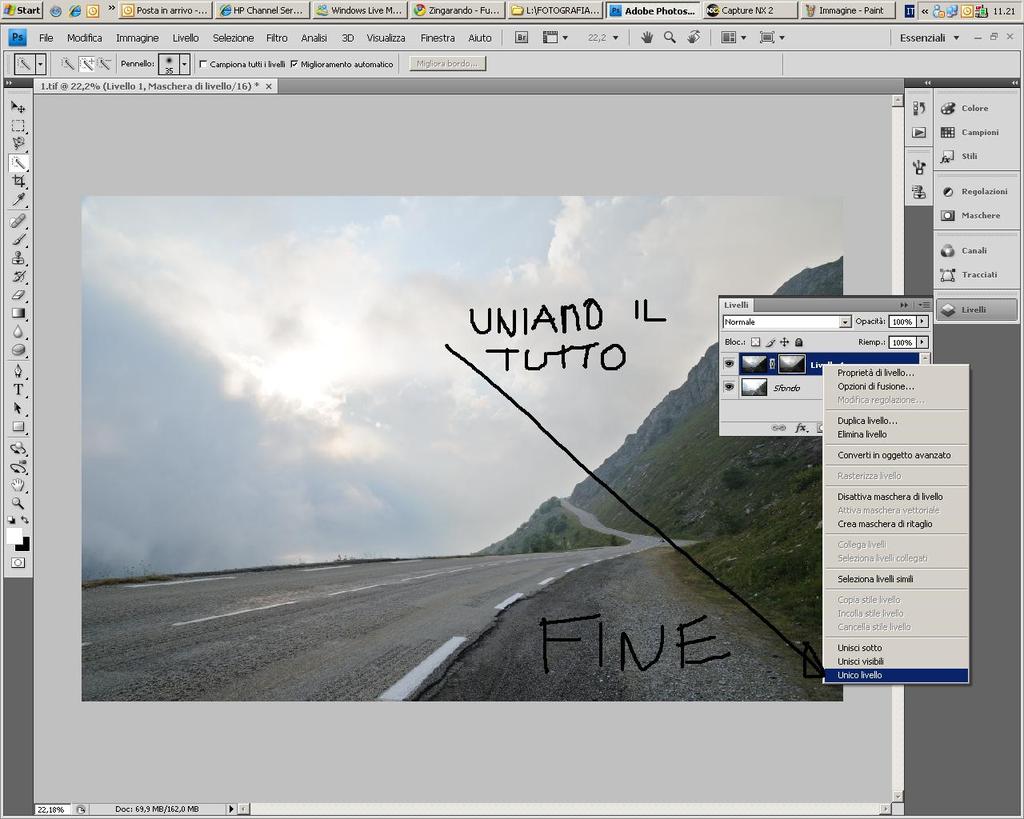Activate the Gradient tool
Image resolution: width=1024 pixels, height=819 pixels.
18,313
